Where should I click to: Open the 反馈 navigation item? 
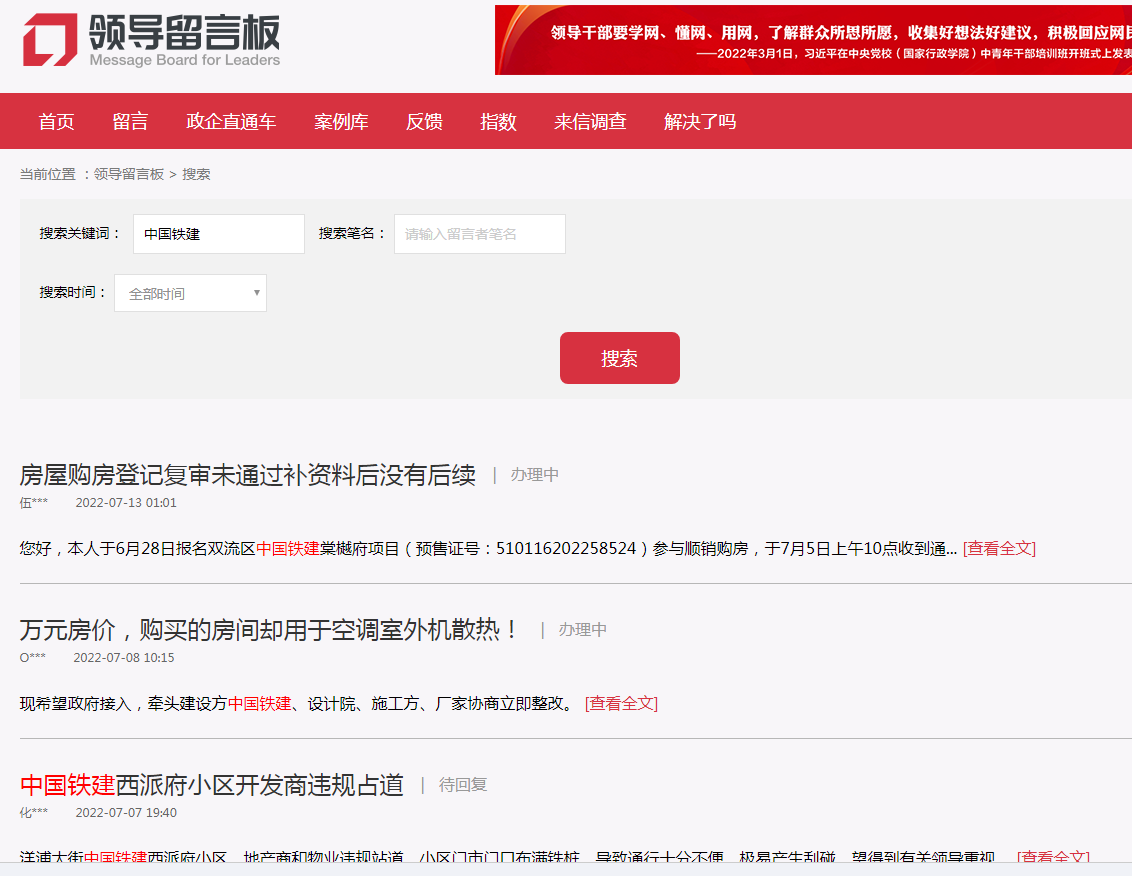click(x=424, y=122)
